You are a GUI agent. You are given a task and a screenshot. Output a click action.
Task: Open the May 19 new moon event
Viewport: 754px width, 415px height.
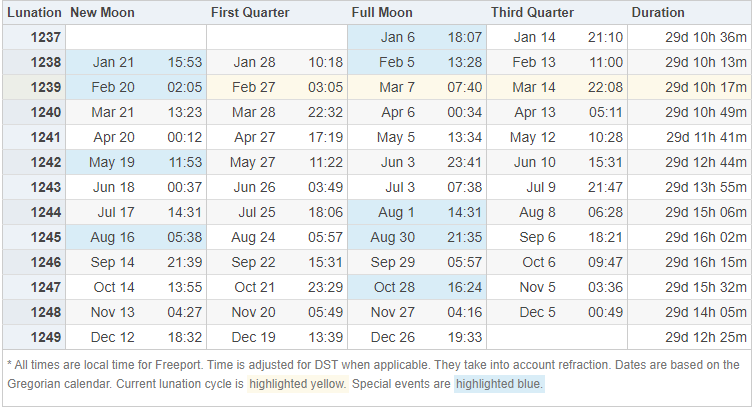point(112,162)
